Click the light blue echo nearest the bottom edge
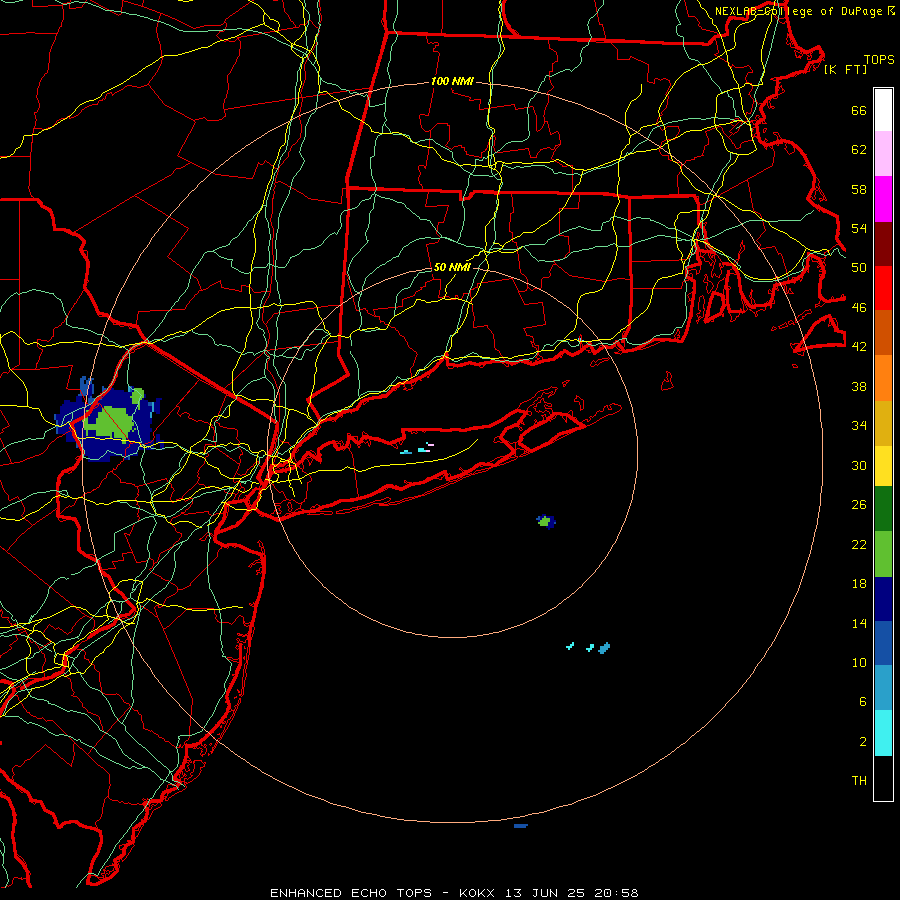Screen dimensions: 900x900 [x=521, y=826]
